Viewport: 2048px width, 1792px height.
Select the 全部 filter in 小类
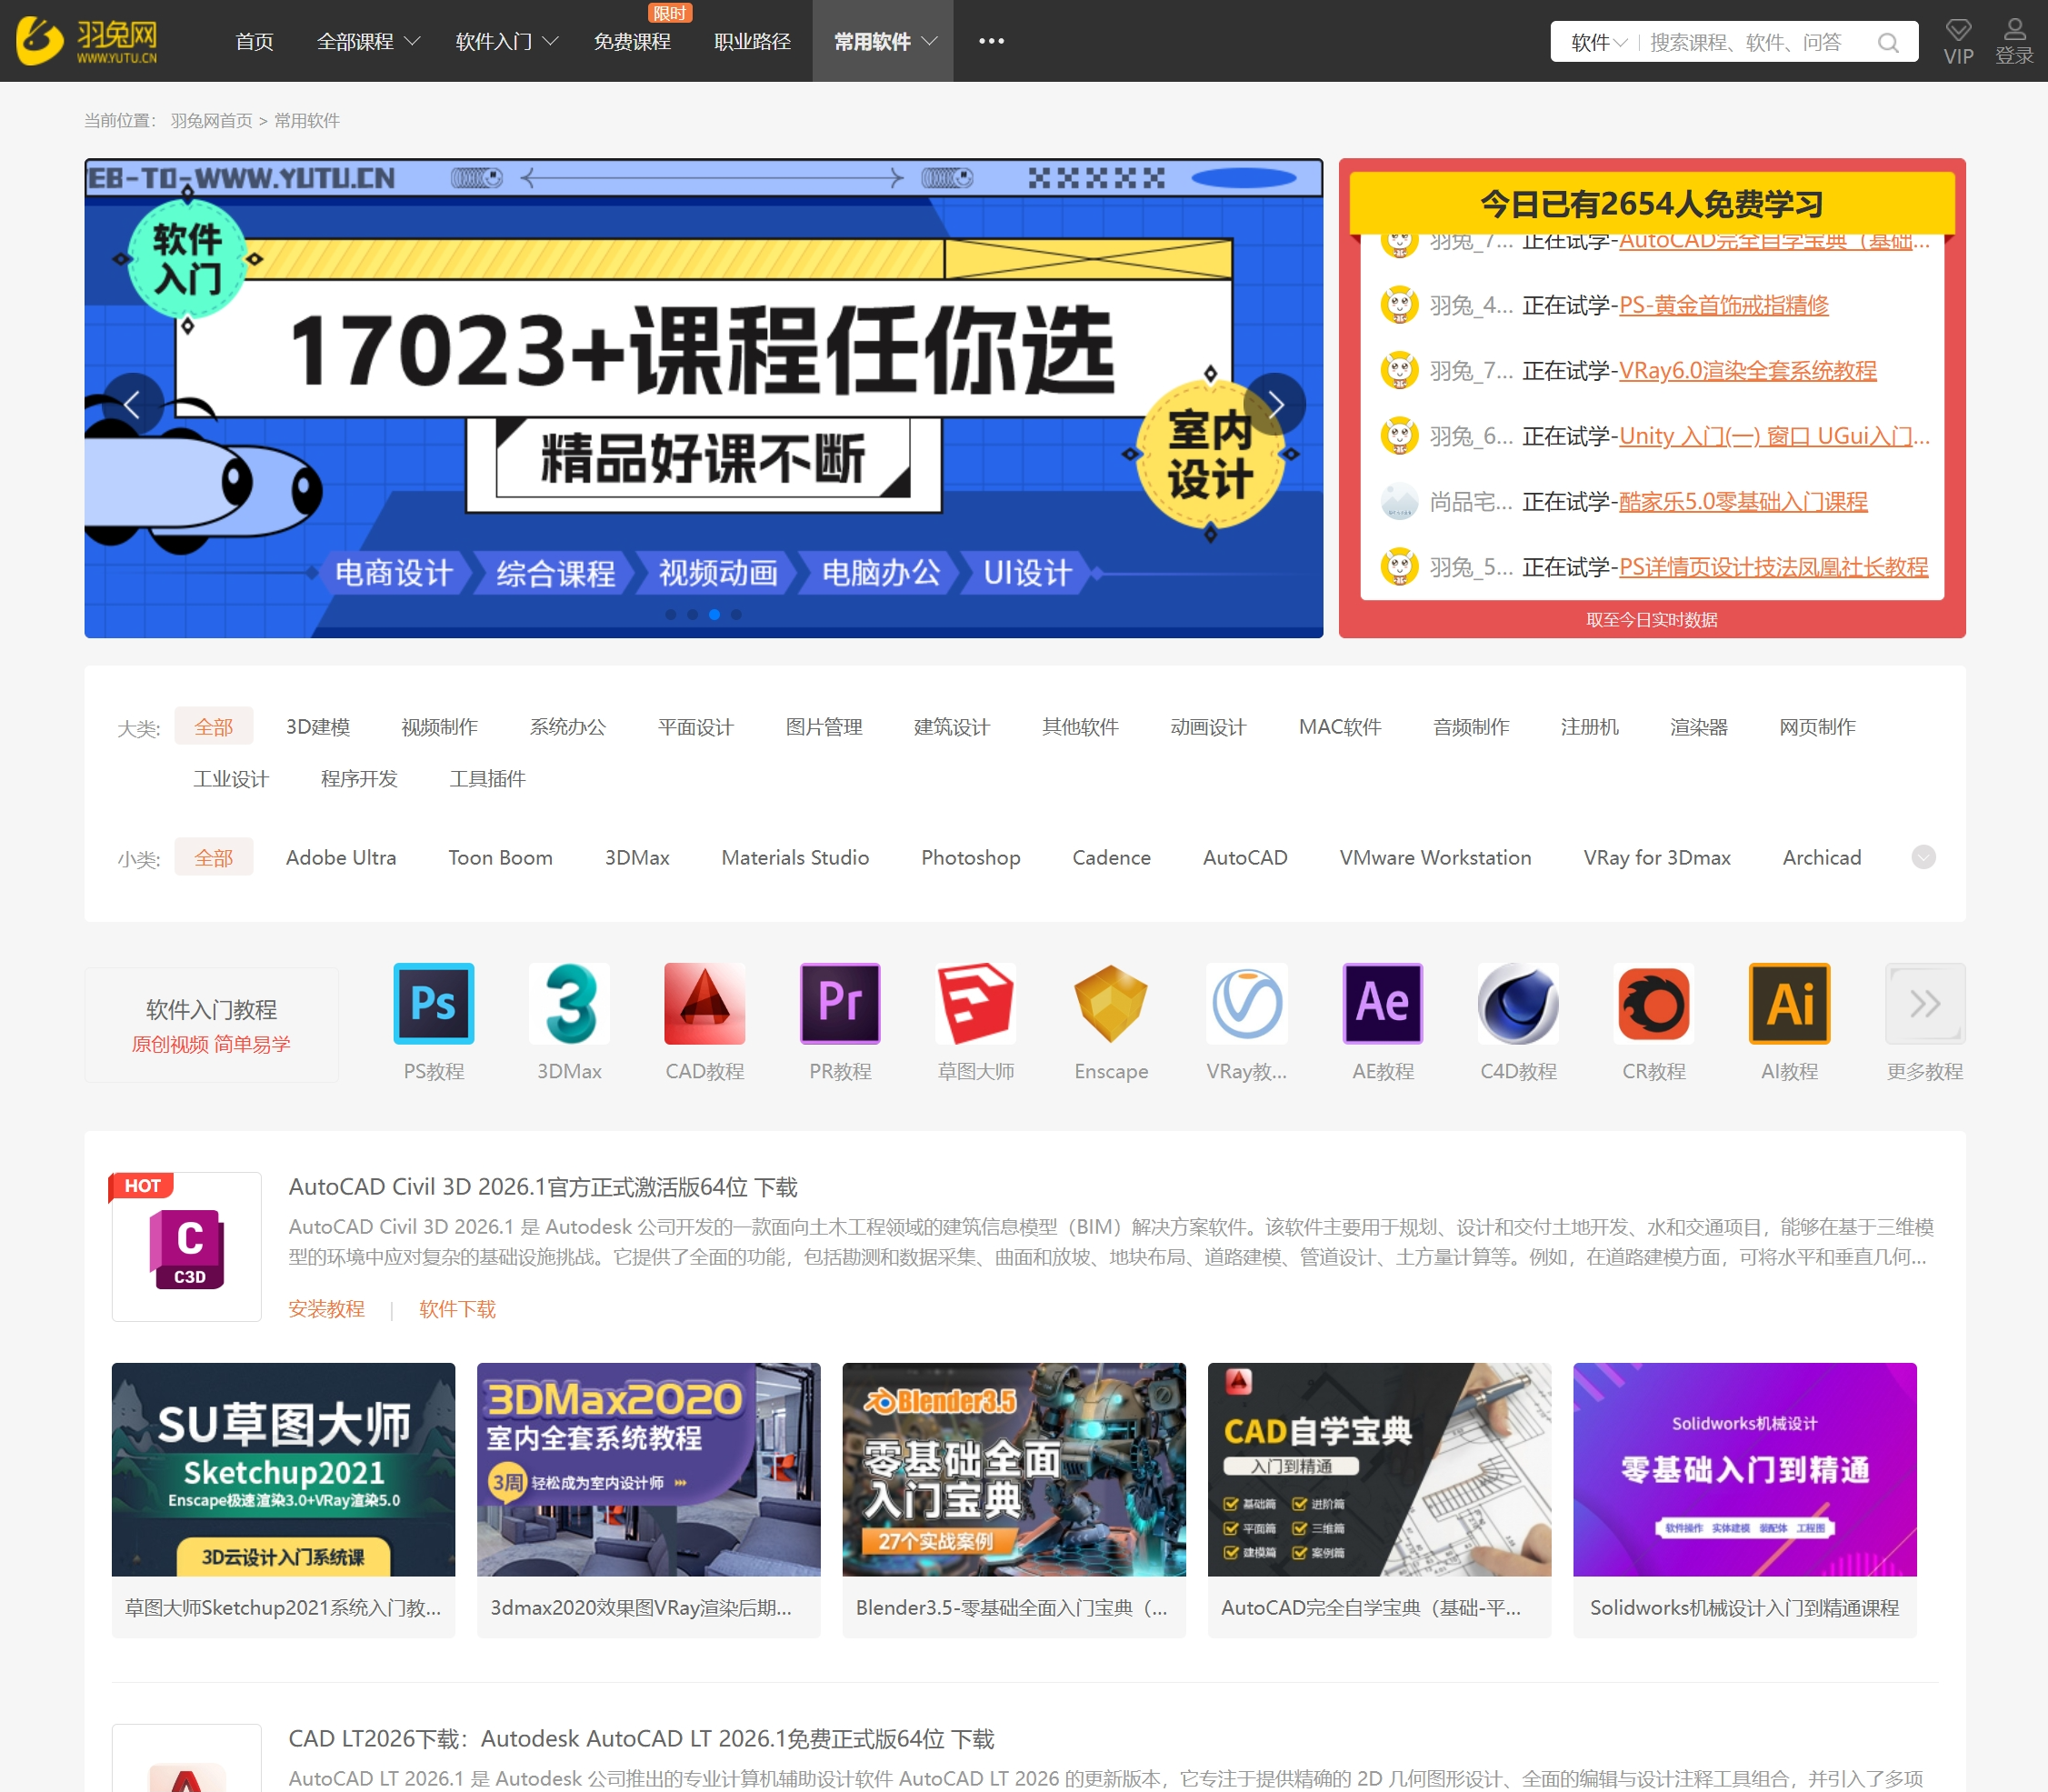(x=213, y=858)
